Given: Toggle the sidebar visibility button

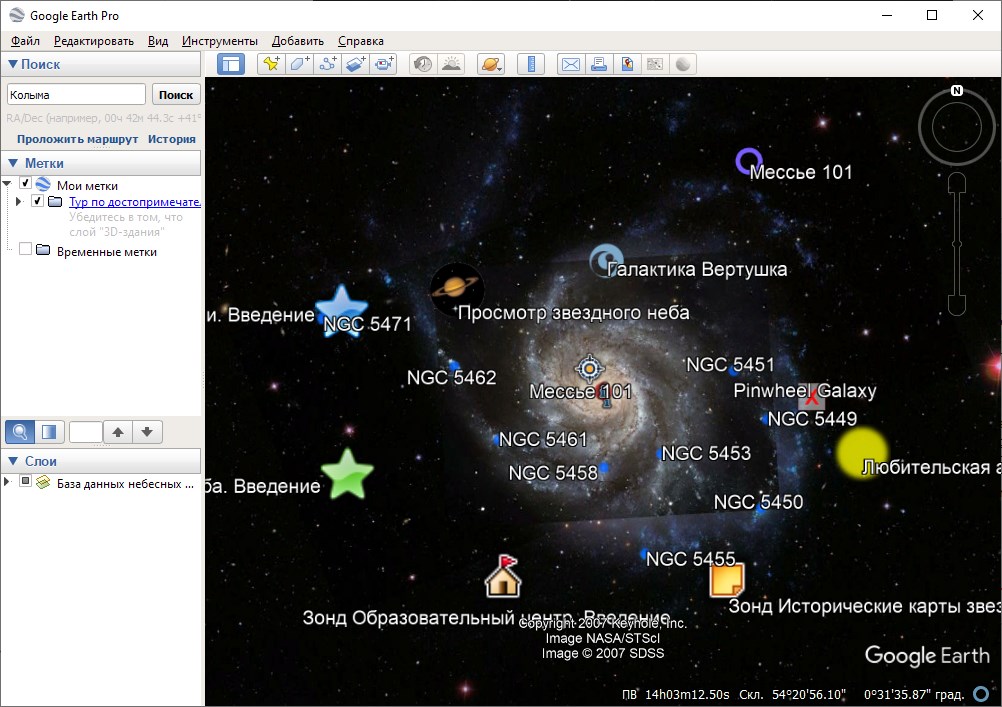Looking at the screenshot, I should [231, 64].
